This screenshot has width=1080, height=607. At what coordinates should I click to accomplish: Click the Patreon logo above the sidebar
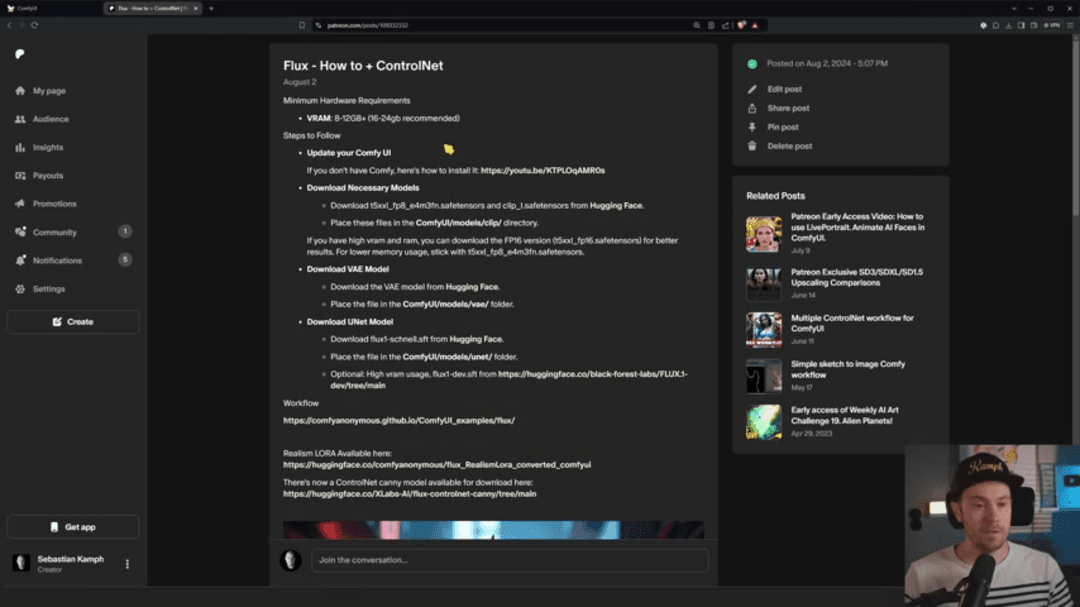coord(20,55)
